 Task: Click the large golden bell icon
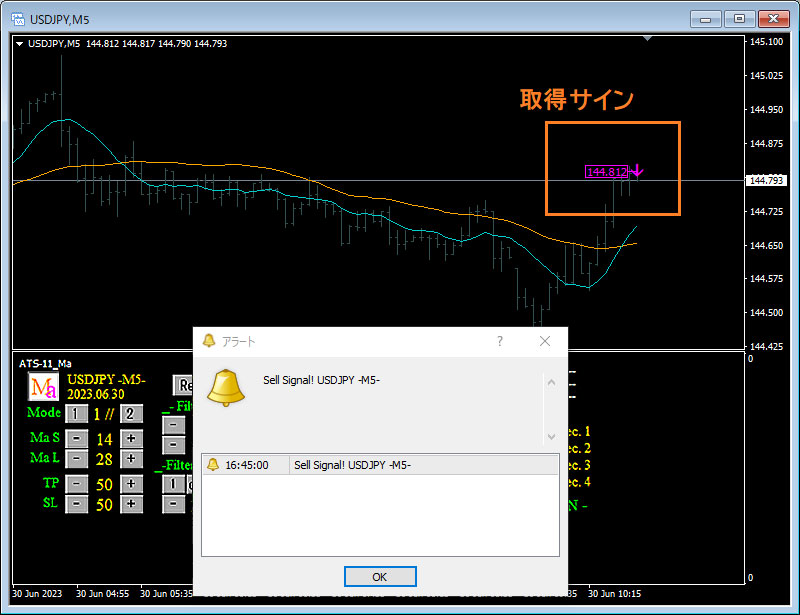click(x=226, y=388)
